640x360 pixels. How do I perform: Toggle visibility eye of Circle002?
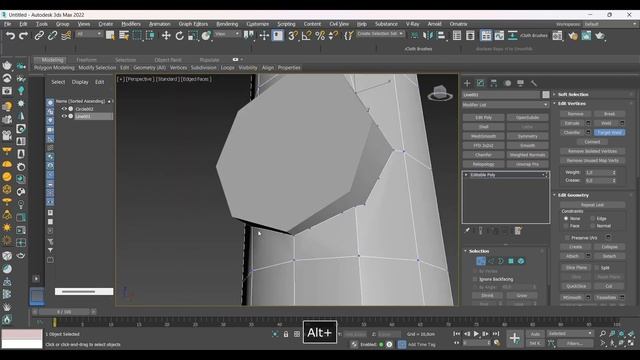(x=64, y=109)
